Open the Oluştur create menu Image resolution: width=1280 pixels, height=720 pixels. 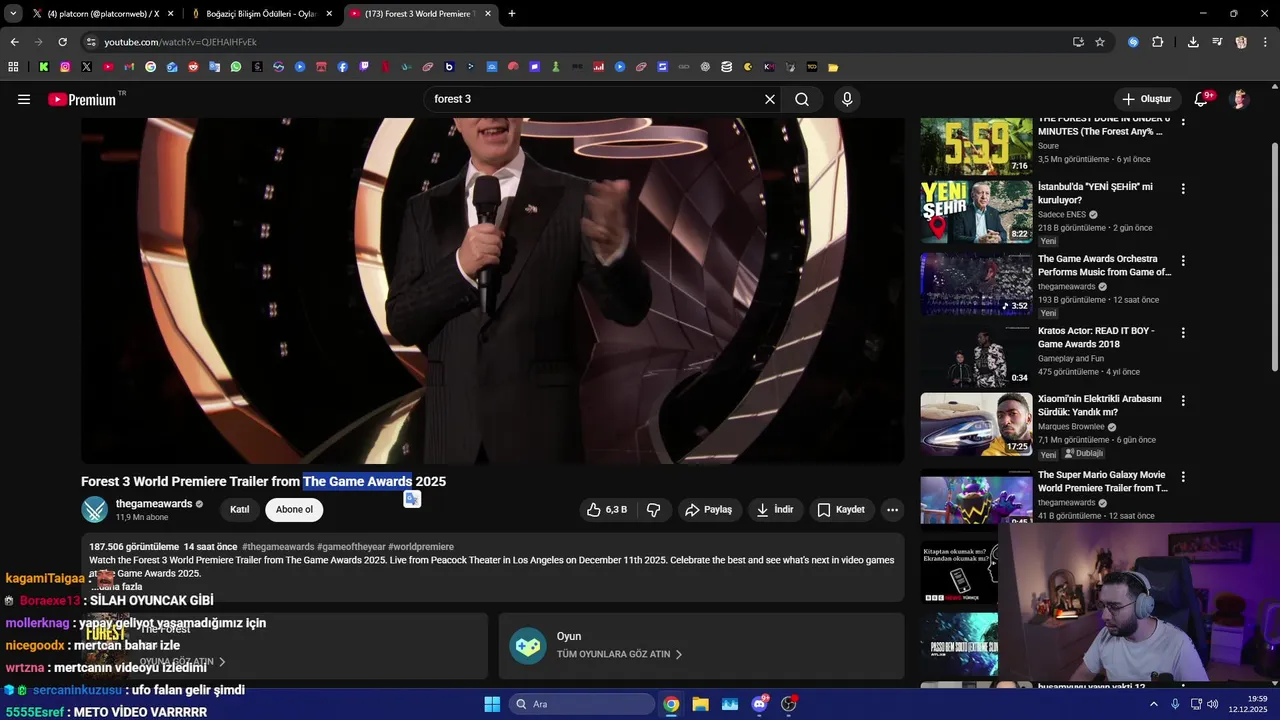[1146, 99]
